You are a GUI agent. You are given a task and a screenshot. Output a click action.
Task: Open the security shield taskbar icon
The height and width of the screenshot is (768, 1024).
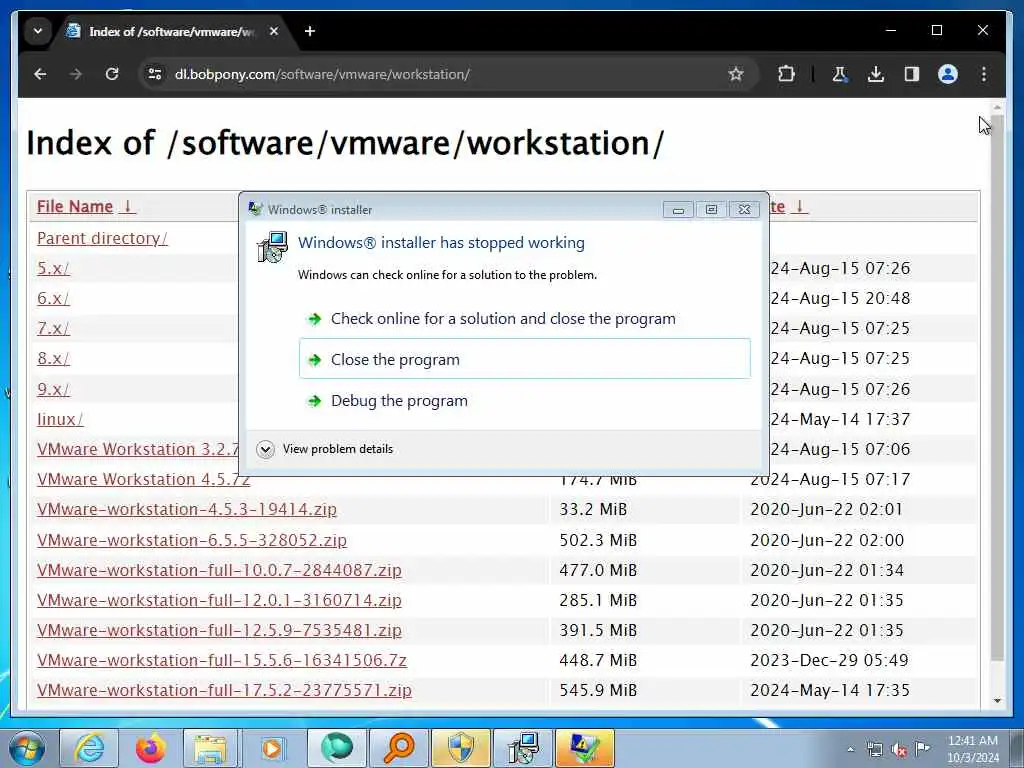click(460, 748)
